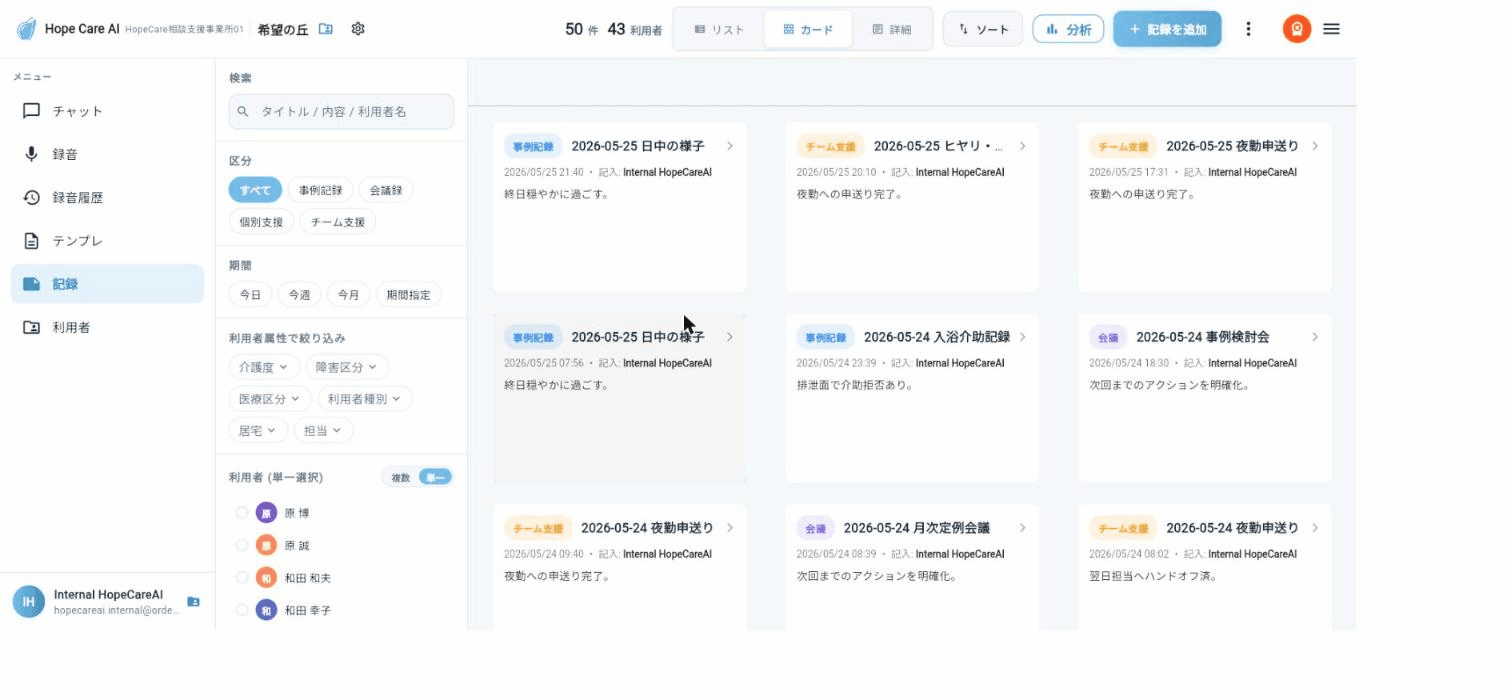Open the チャット menu item
This screenshot has width=1507, height=700.
[107, 111]
